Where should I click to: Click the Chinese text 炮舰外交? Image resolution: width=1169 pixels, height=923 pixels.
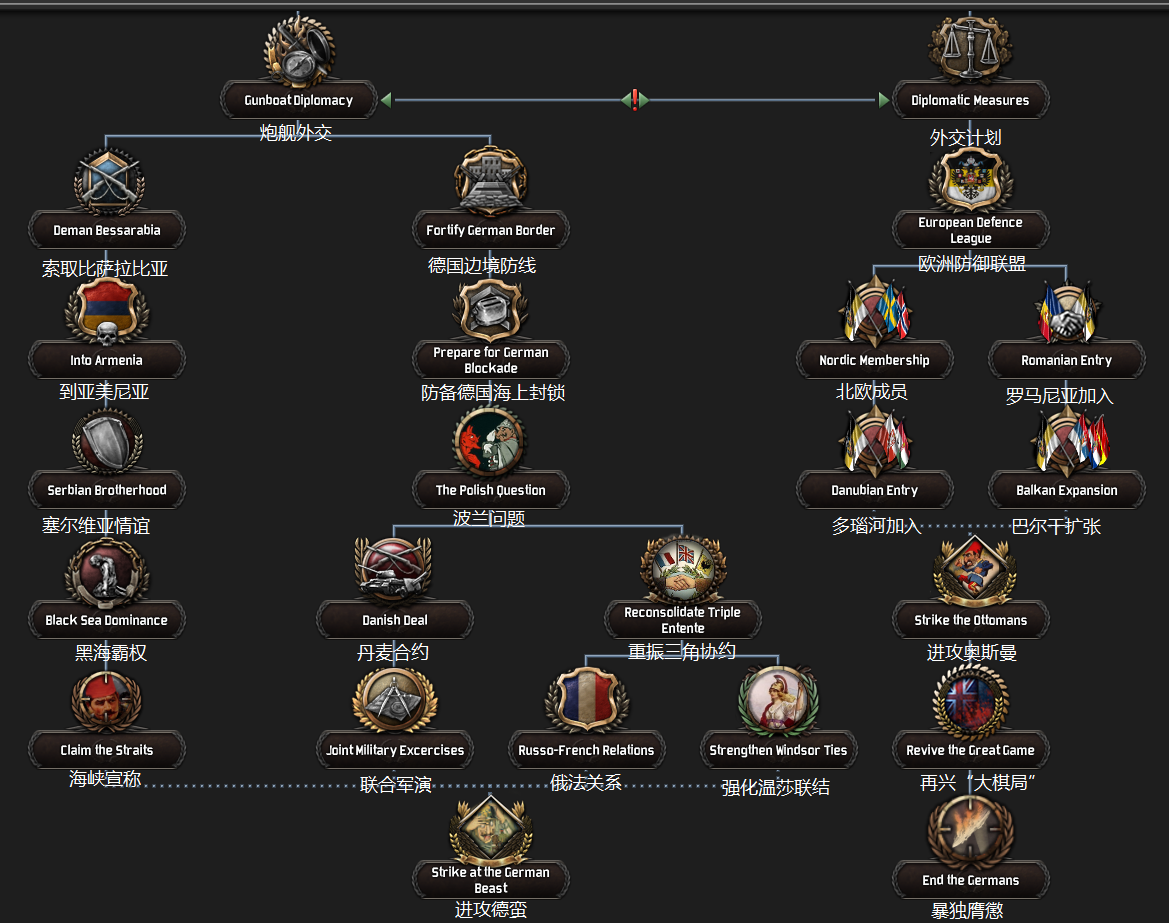point(295,133)
